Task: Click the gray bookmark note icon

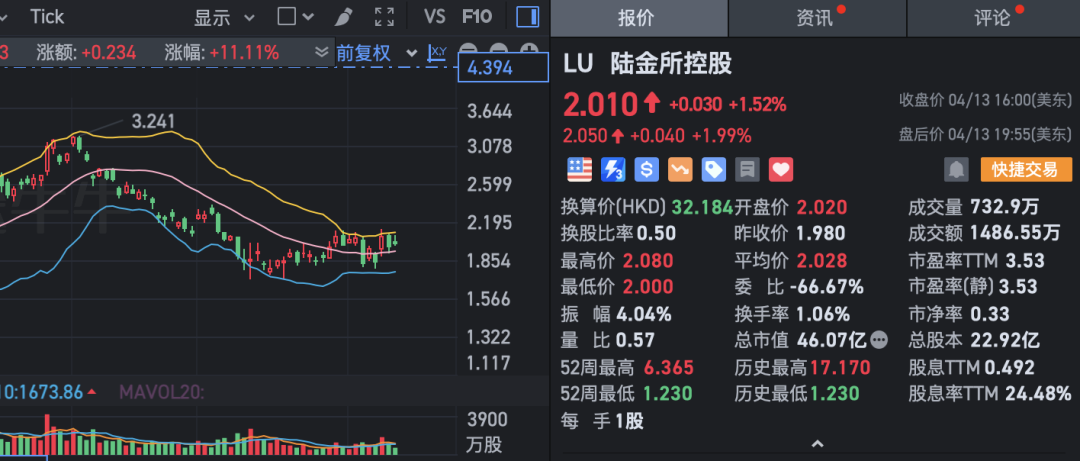Action: click(x=747, y=170)
